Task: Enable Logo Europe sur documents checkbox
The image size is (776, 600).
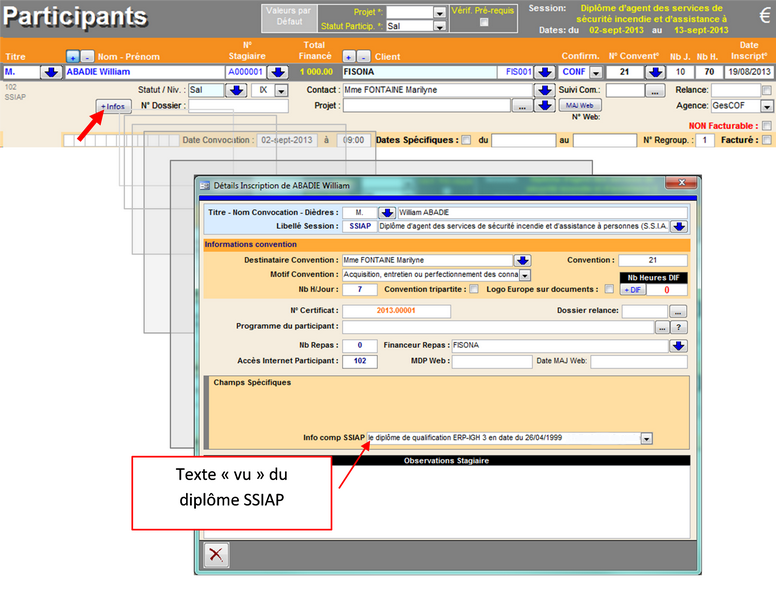Action: pyautogui.click(x=609, y=289)
